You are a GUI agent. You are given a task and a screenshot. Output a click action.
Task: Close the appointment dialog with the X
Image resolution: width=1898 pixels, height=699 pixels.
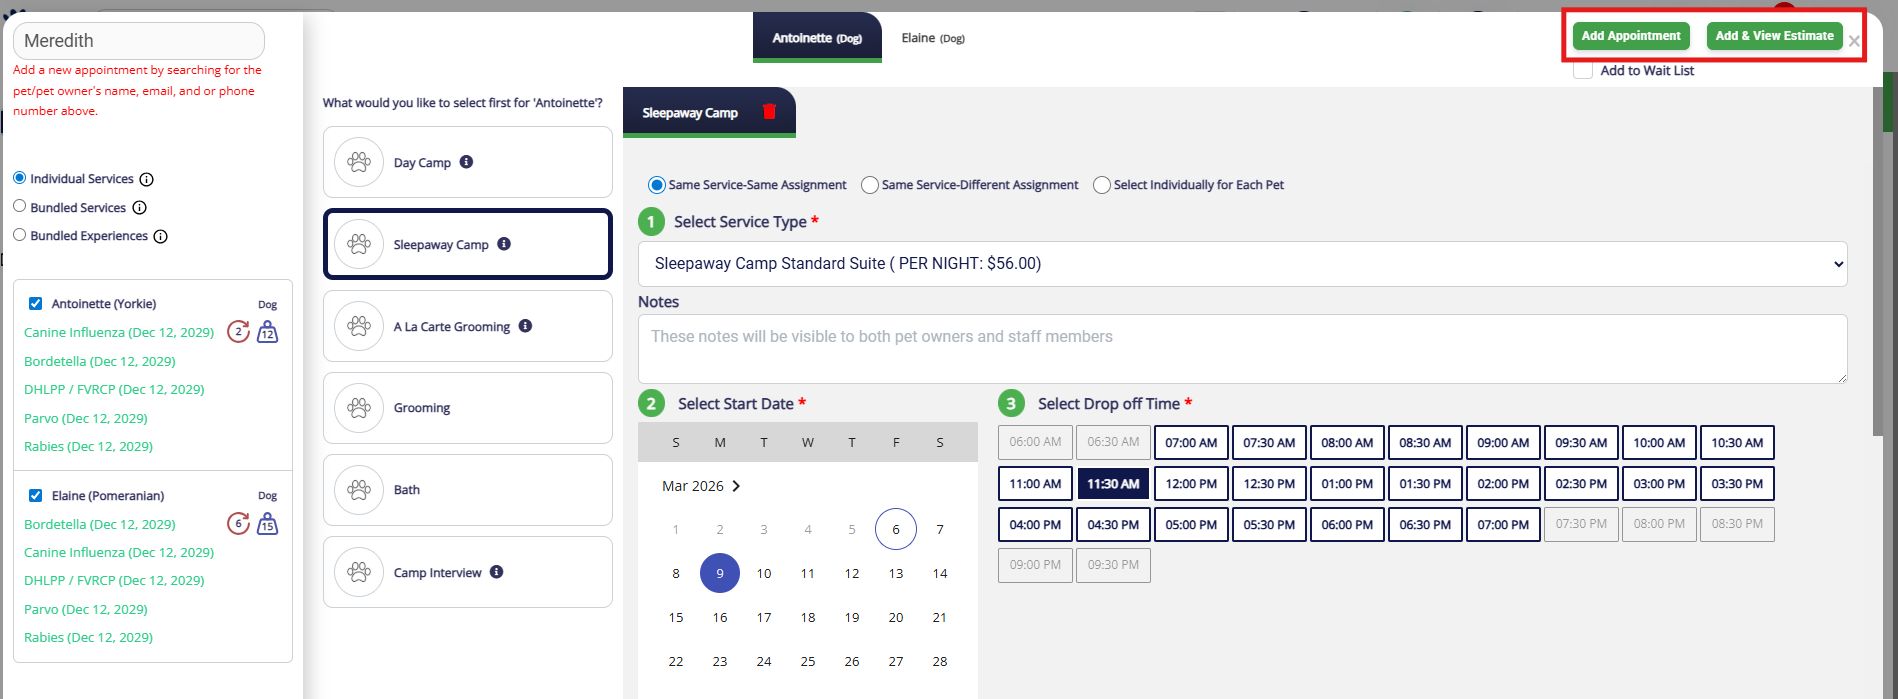pyautogui.click(x=1854, y=41)
